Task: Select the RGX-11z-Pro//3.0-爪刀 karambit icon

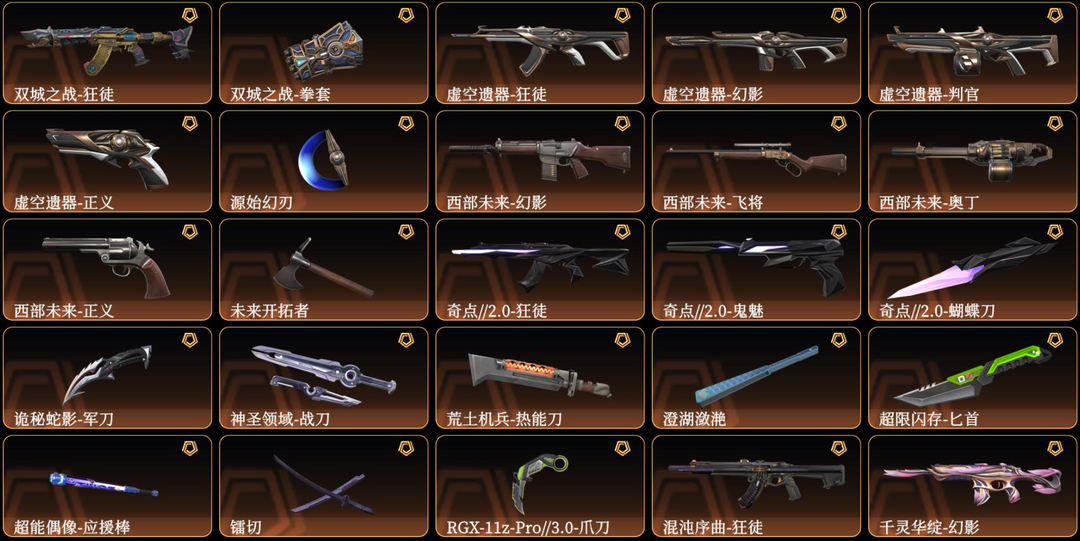Action: 540,482
